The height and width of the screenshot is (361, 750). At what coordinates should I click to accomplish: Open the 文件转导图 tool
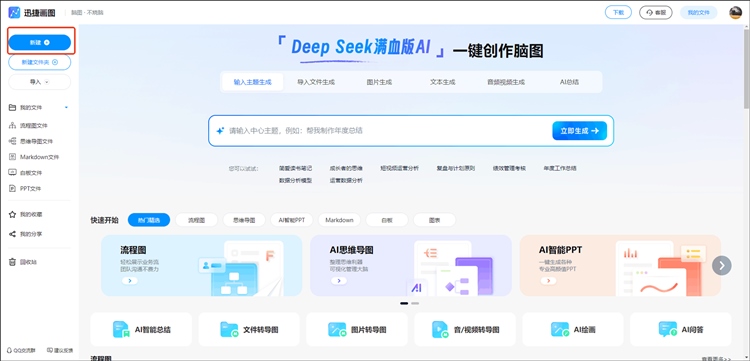click(249, 329)
